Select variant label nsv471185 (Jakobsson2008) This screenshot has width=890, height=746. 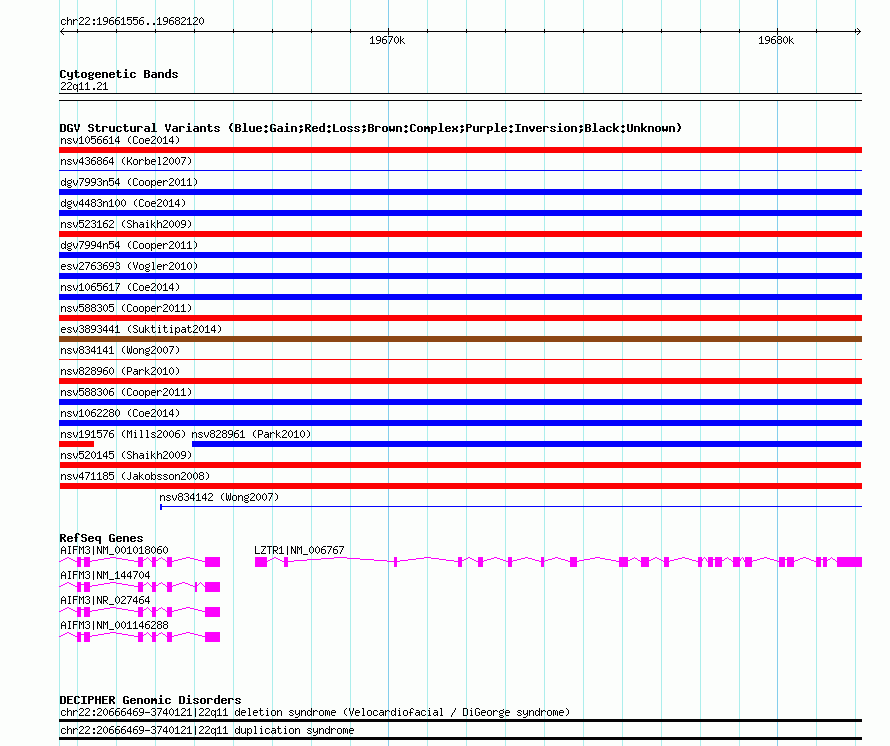tap(135, 476)
